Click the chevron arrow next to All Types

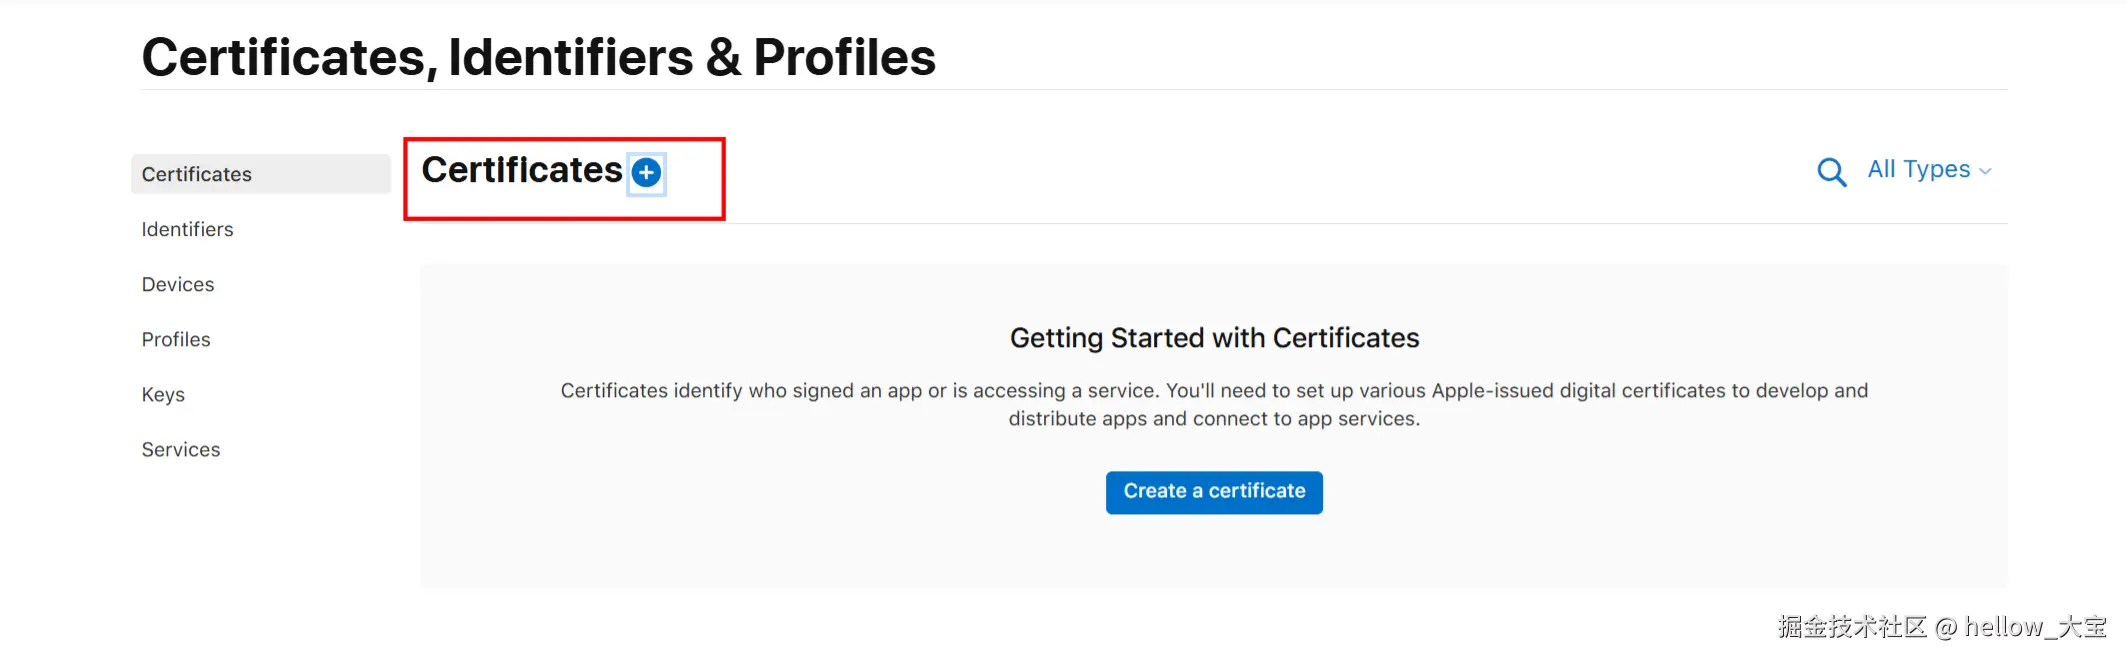click(1986, 172)
